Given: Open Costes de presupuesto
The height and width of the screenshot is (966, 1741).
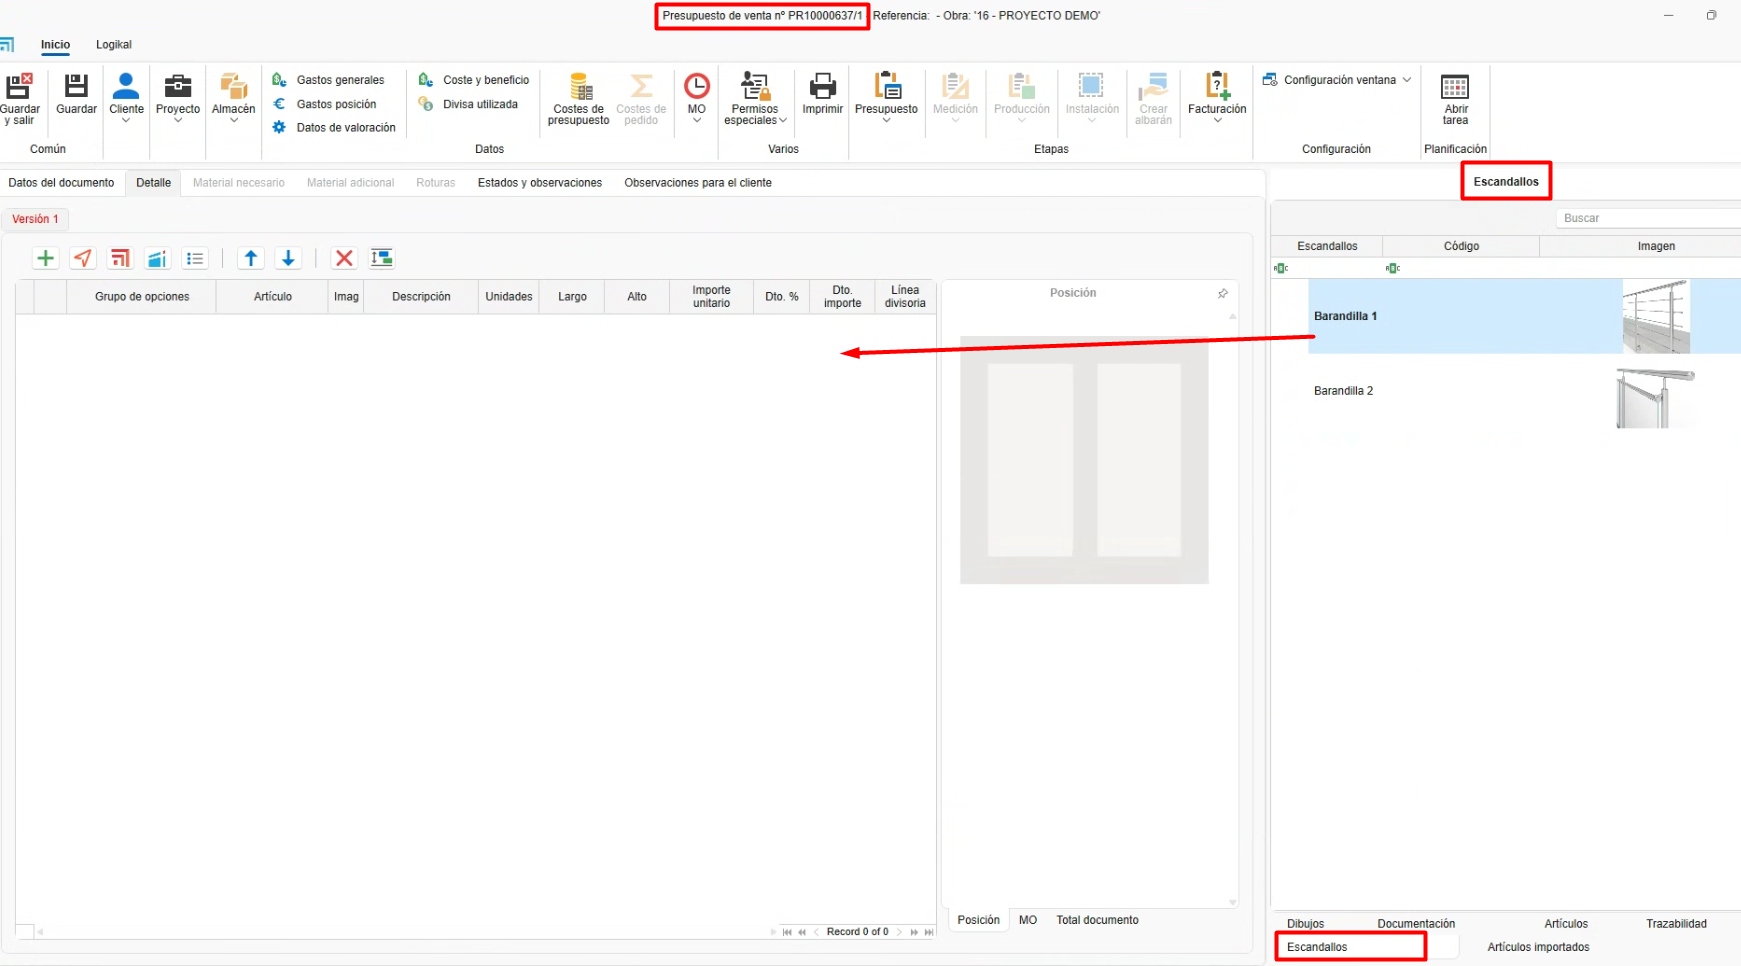Looking at the screenshot, I should [x=578, y=98].
